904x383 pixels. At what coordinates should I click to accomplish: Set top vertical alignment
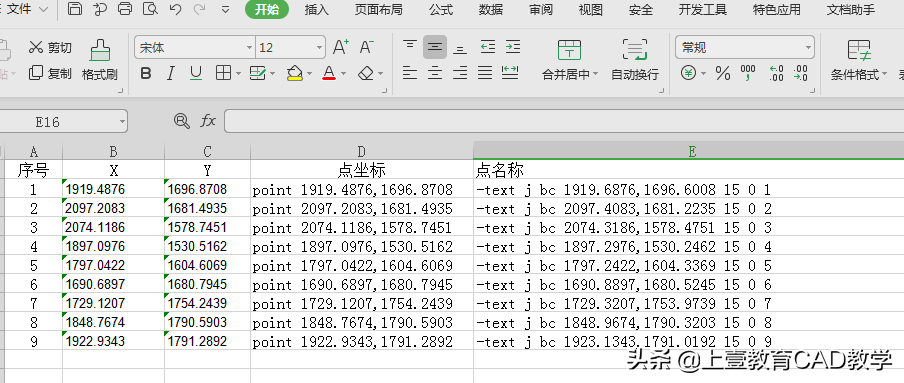[x=409, y=46]
